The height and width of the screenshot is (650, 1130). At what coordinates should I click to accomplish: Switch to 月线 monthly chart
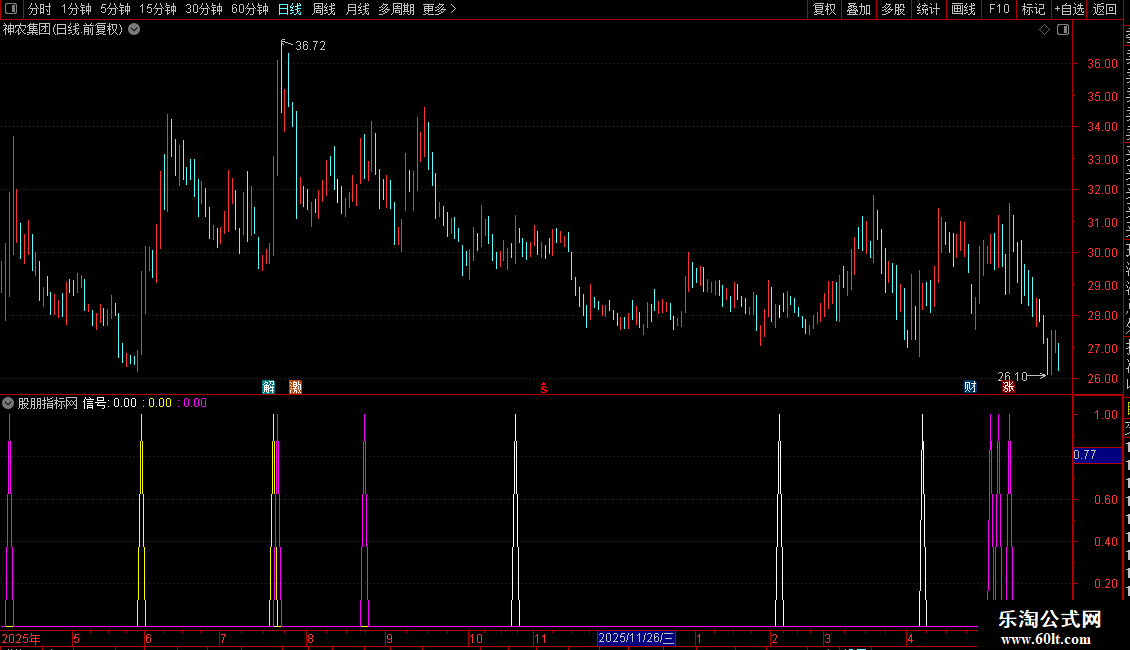(357, 9)
